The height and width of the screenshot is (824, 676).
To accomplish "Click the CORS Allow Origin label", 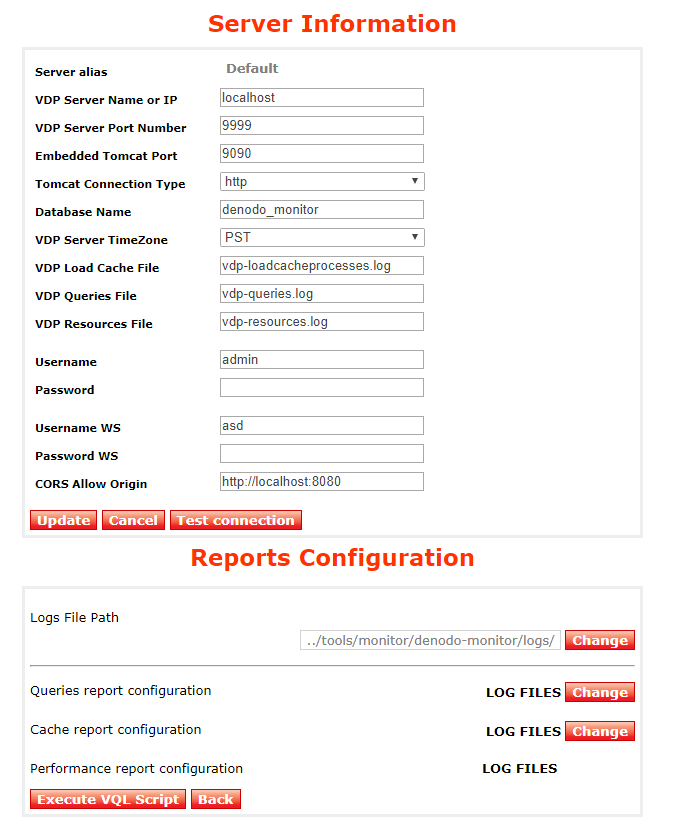I will pos(91,484).
